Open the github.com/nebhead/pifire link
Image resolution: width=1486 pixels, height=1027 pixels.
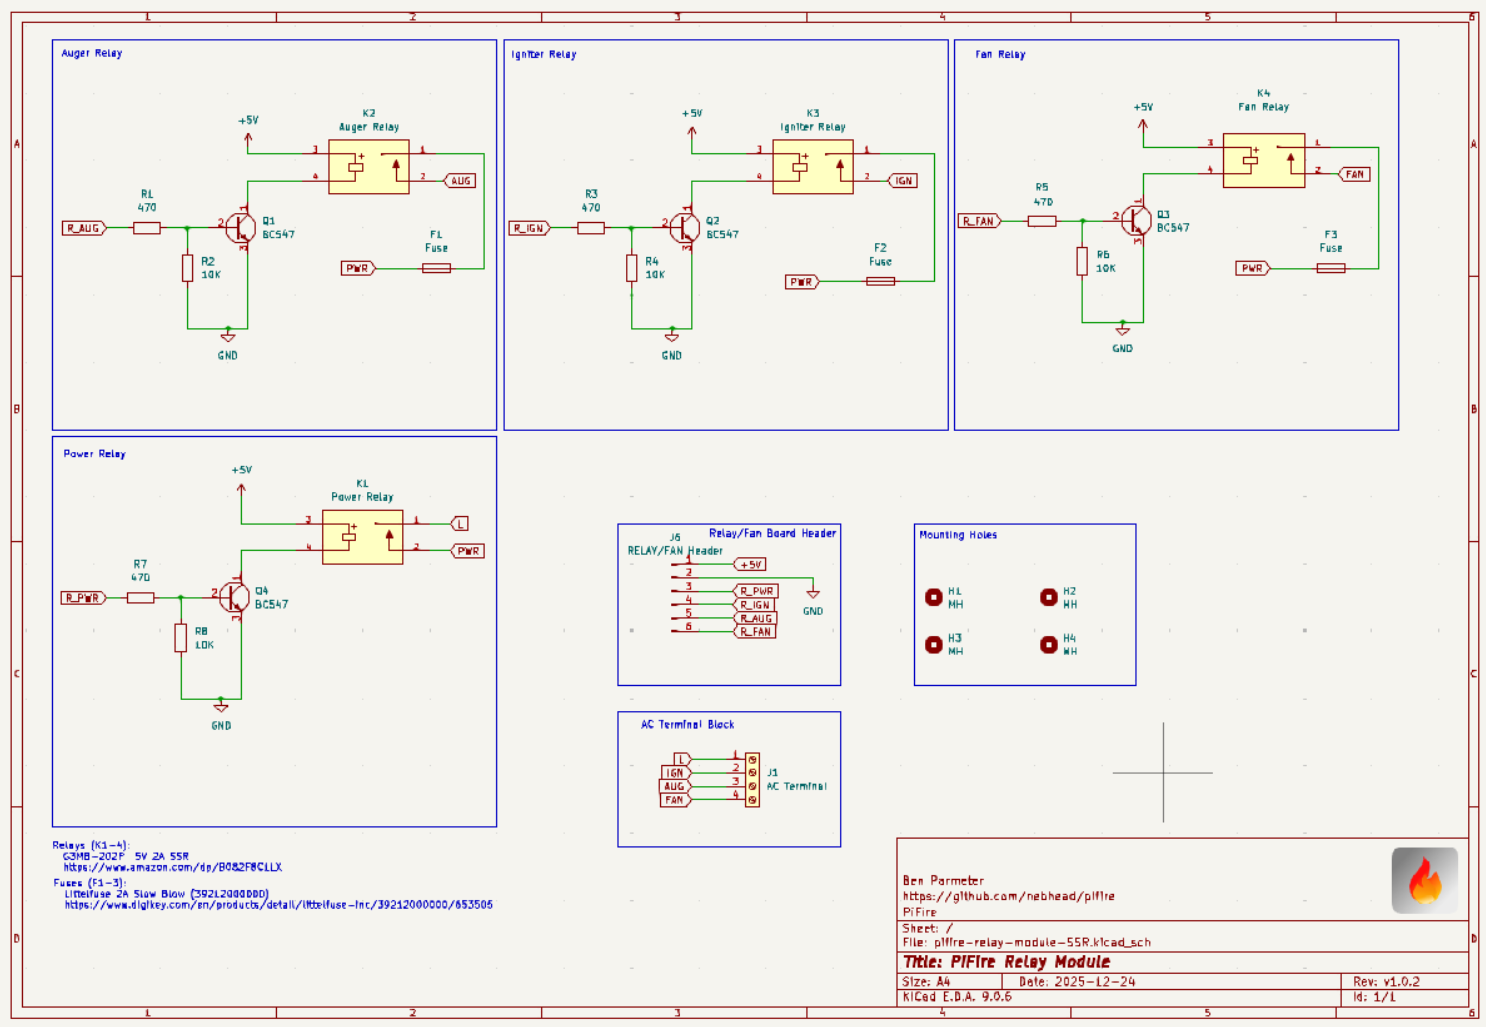coord(1008,896)
